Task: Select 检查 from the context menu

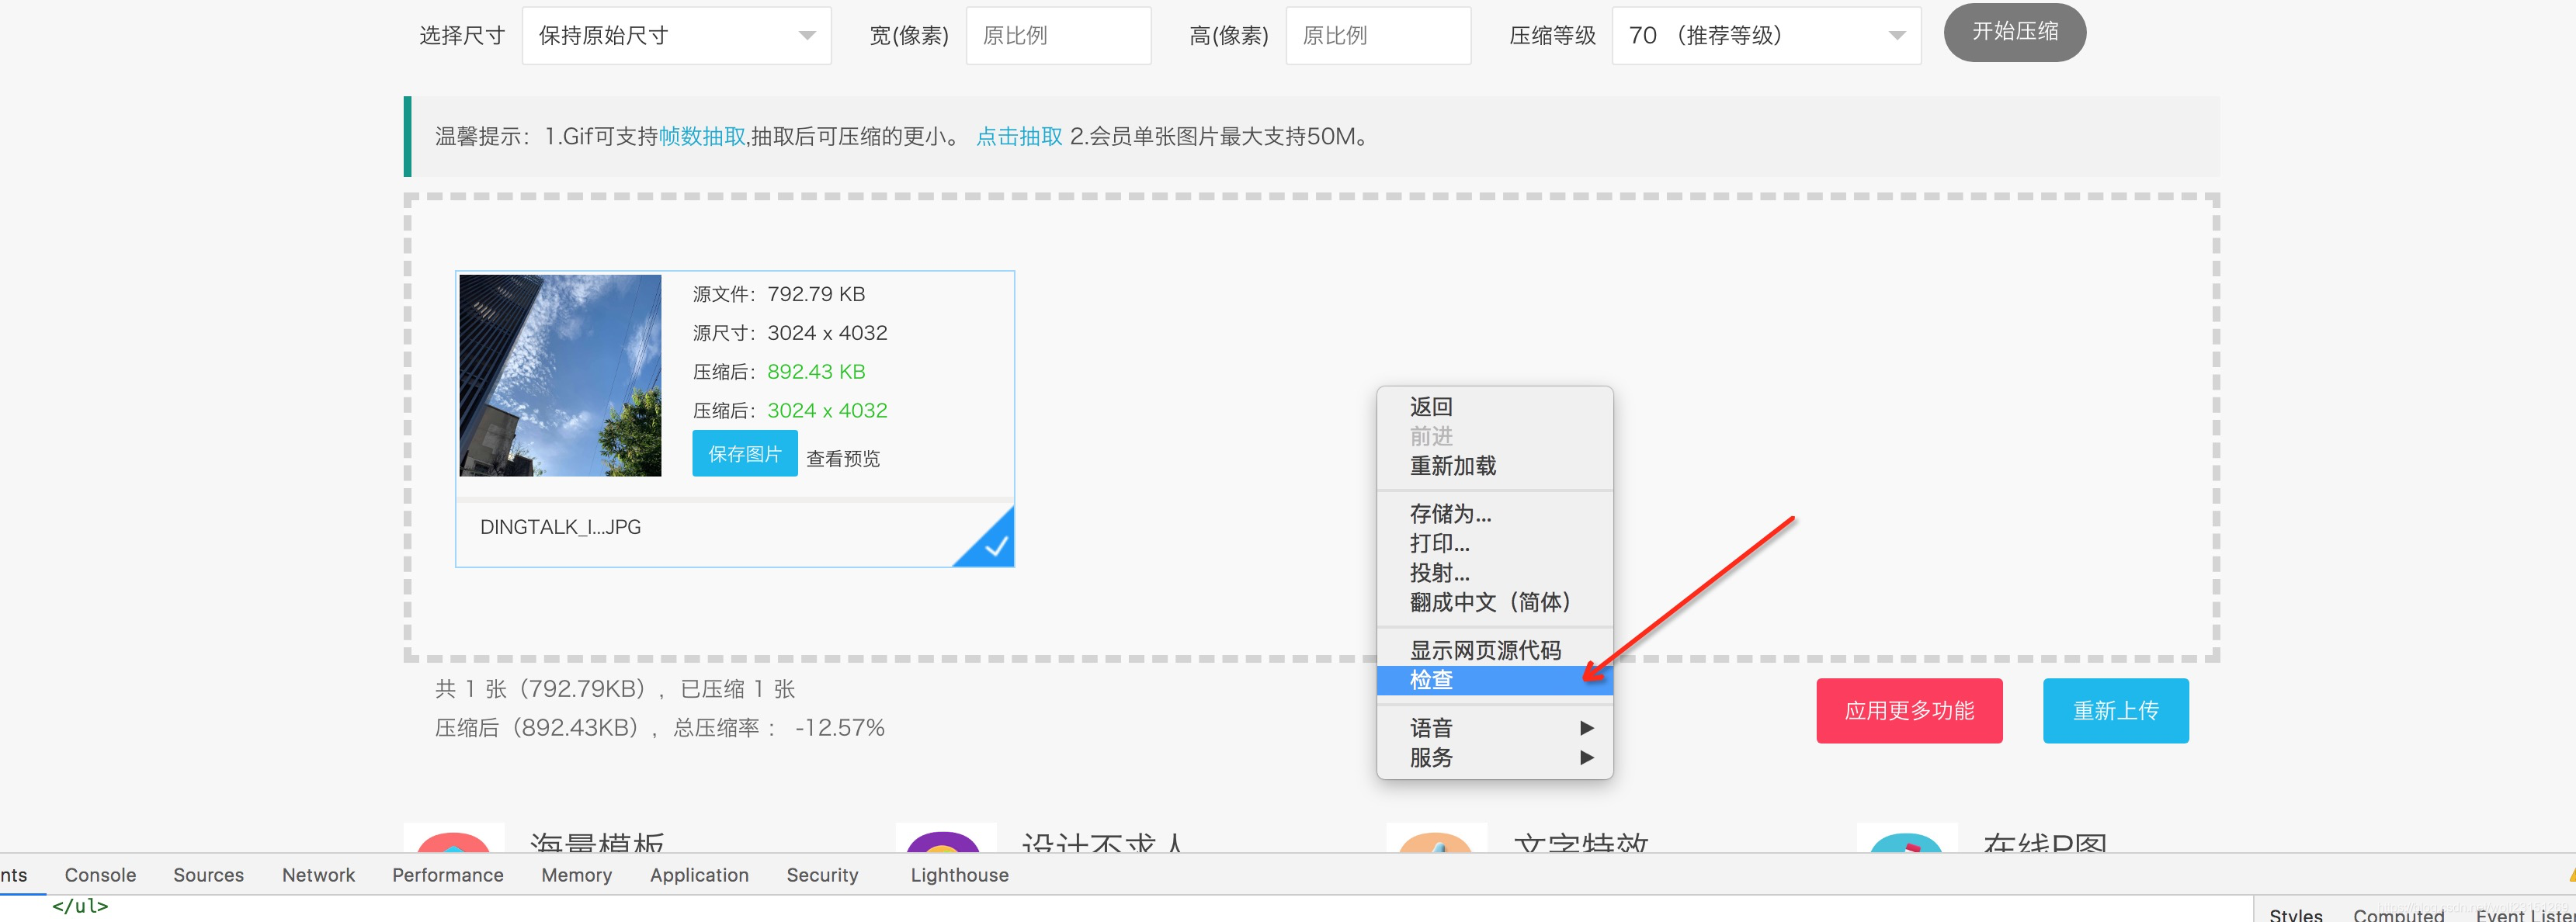Action: 1432,680
